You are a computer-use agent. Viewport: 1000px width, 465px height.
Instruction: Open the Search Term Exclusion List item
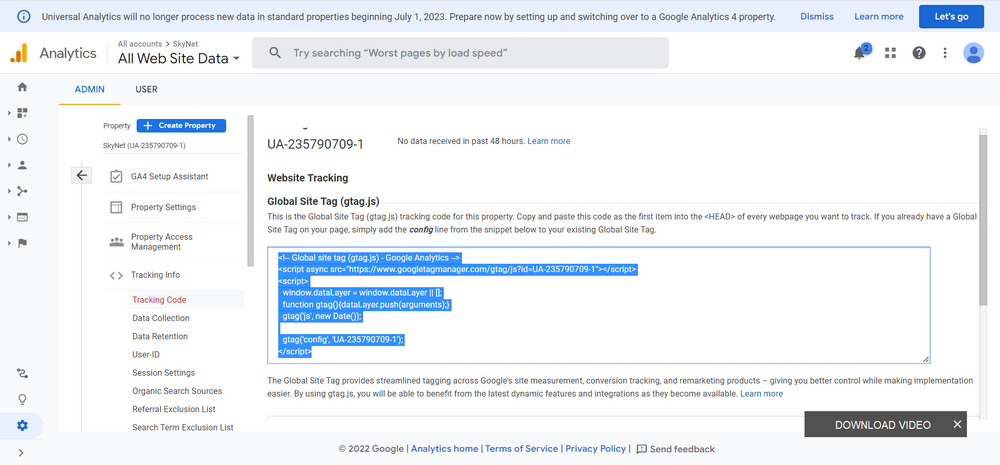(x=183, y=427)
